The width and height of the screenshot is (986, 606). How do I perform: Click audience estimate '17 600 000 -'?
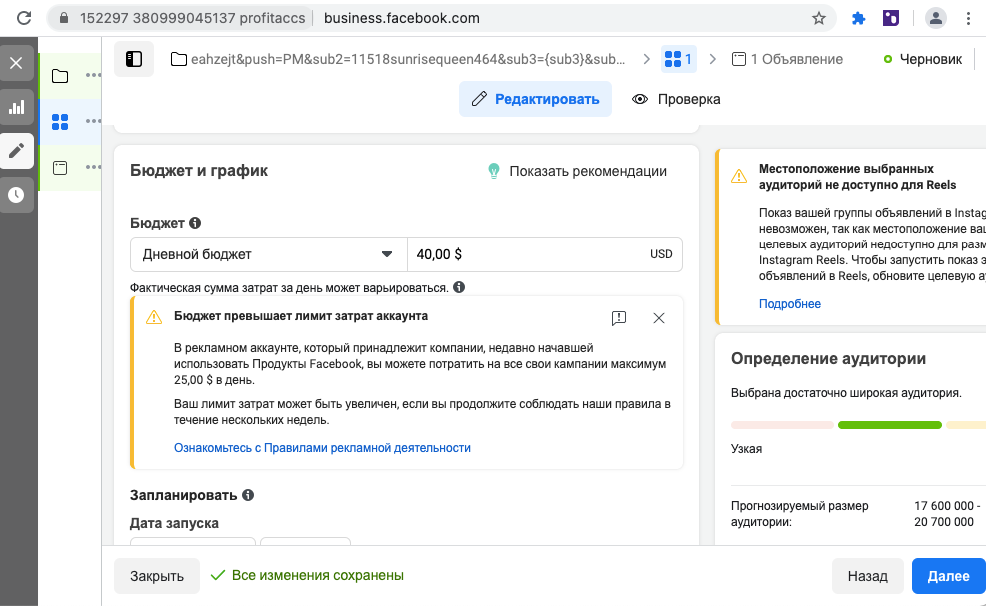click(x=947, y=505)
